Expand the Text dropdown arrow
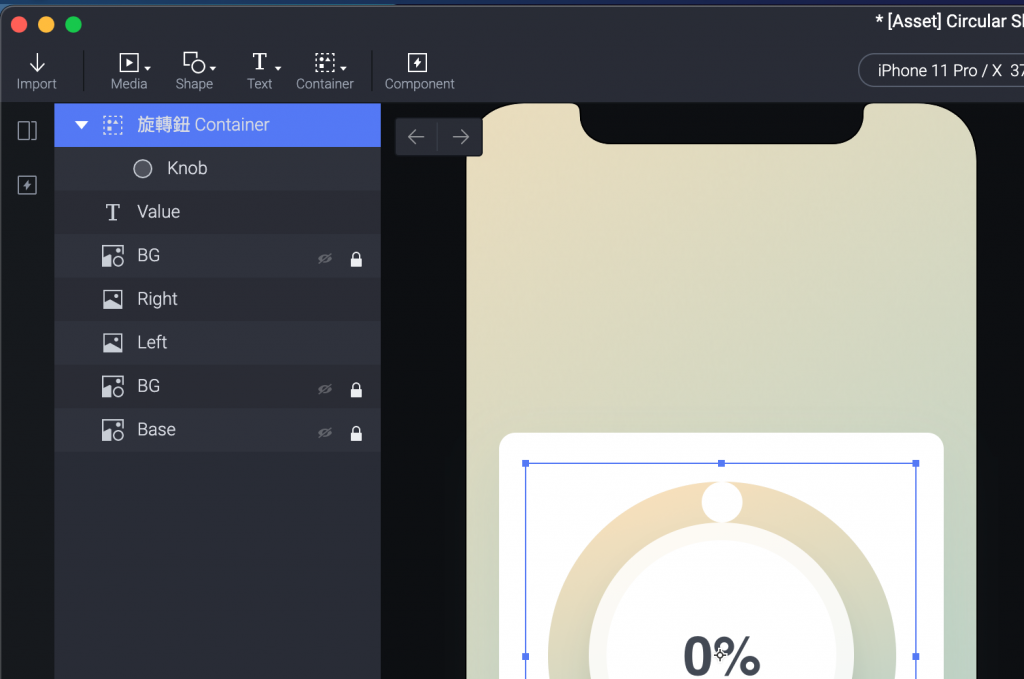This screenshot has height=679, width=1024. point(278,68)
